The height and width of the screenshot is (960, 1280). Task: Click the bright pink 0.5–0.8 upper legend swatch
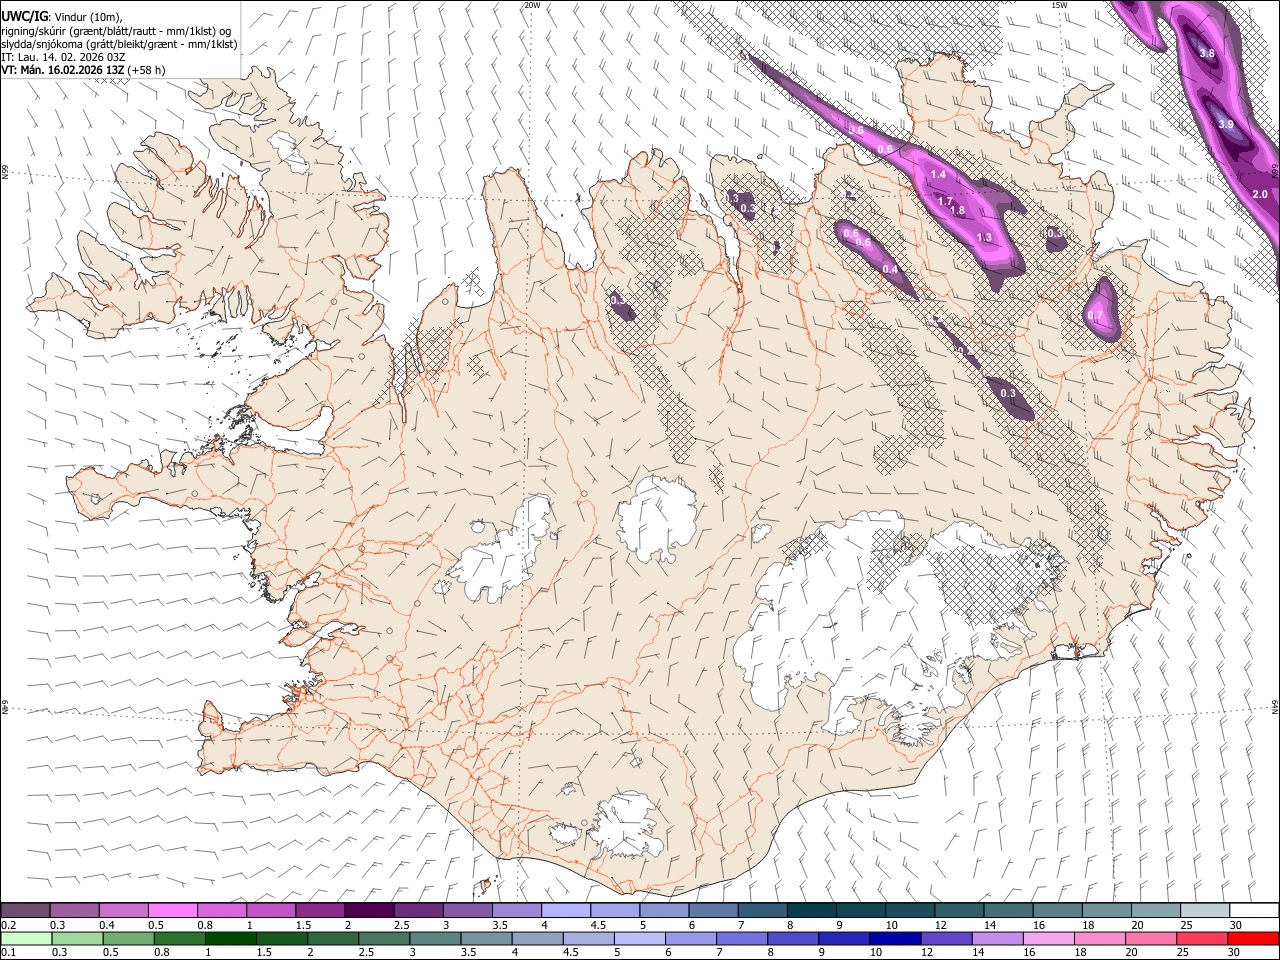pos(172,910)
